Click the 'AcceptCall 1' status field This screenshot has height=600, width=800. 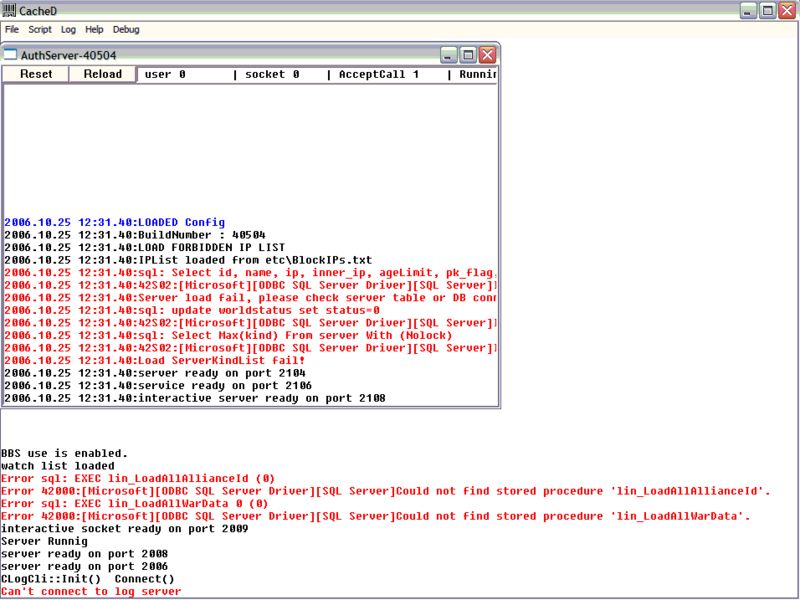click(x=379, y=75)
